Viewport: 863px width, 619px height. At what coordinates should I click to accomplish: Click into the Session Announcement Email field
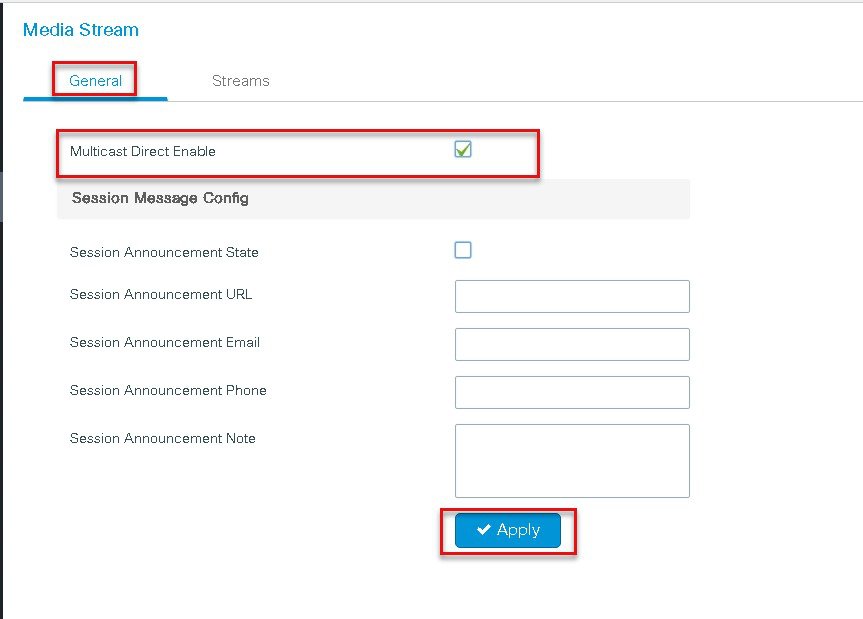pyautogui.click(x=572, y=344)
